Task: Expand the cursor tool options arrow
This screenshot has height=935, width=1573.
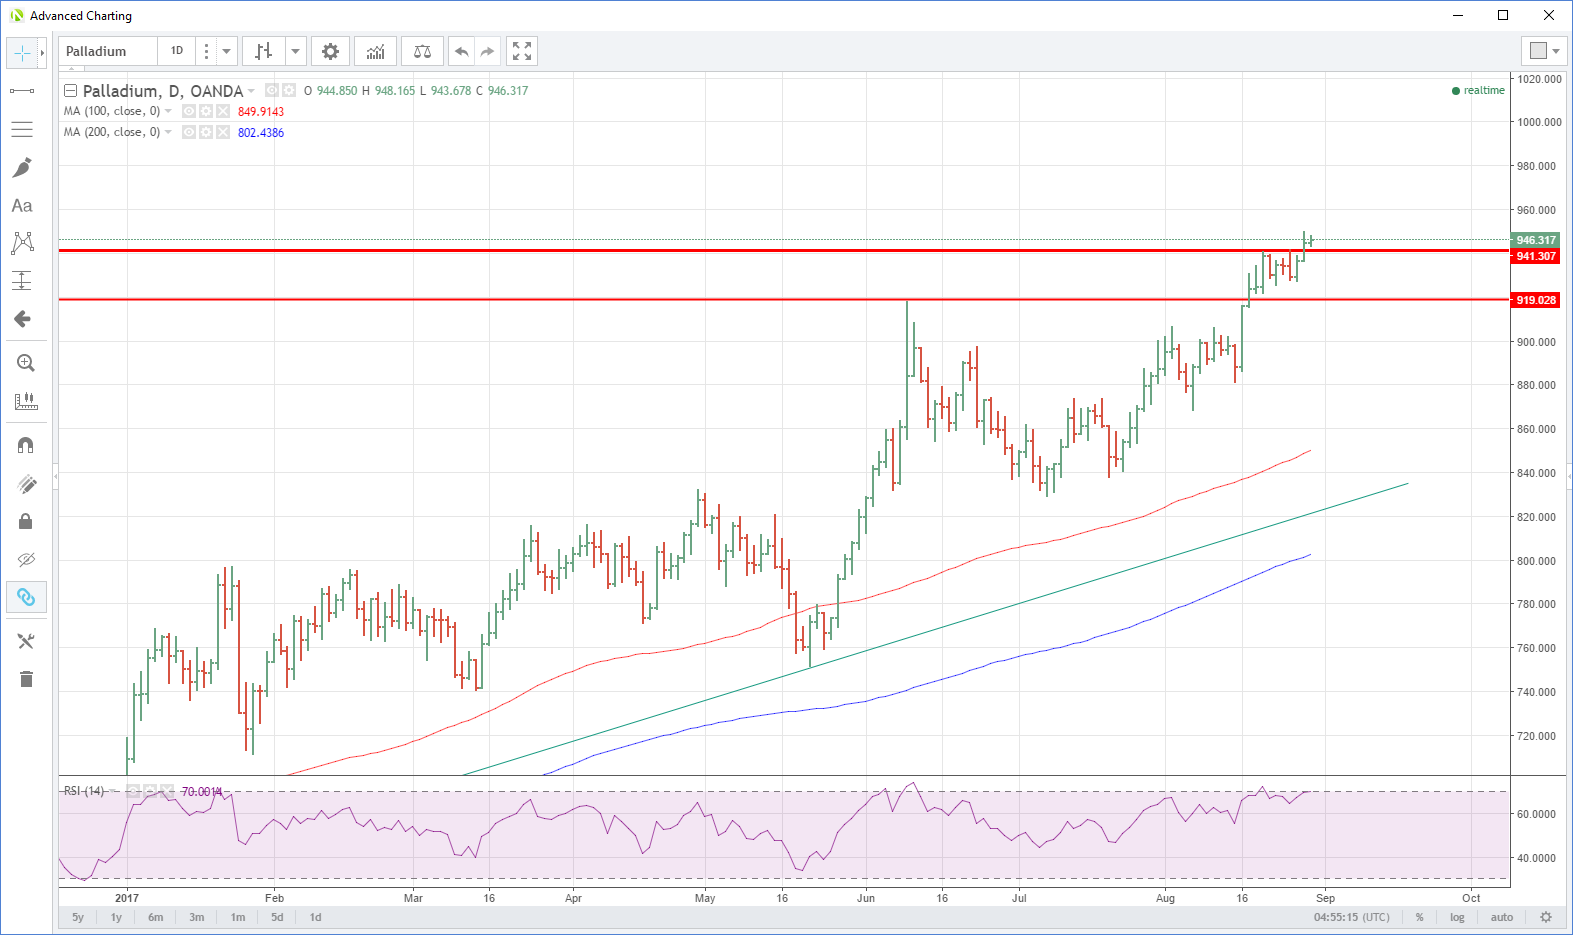Action: (42, 52)
